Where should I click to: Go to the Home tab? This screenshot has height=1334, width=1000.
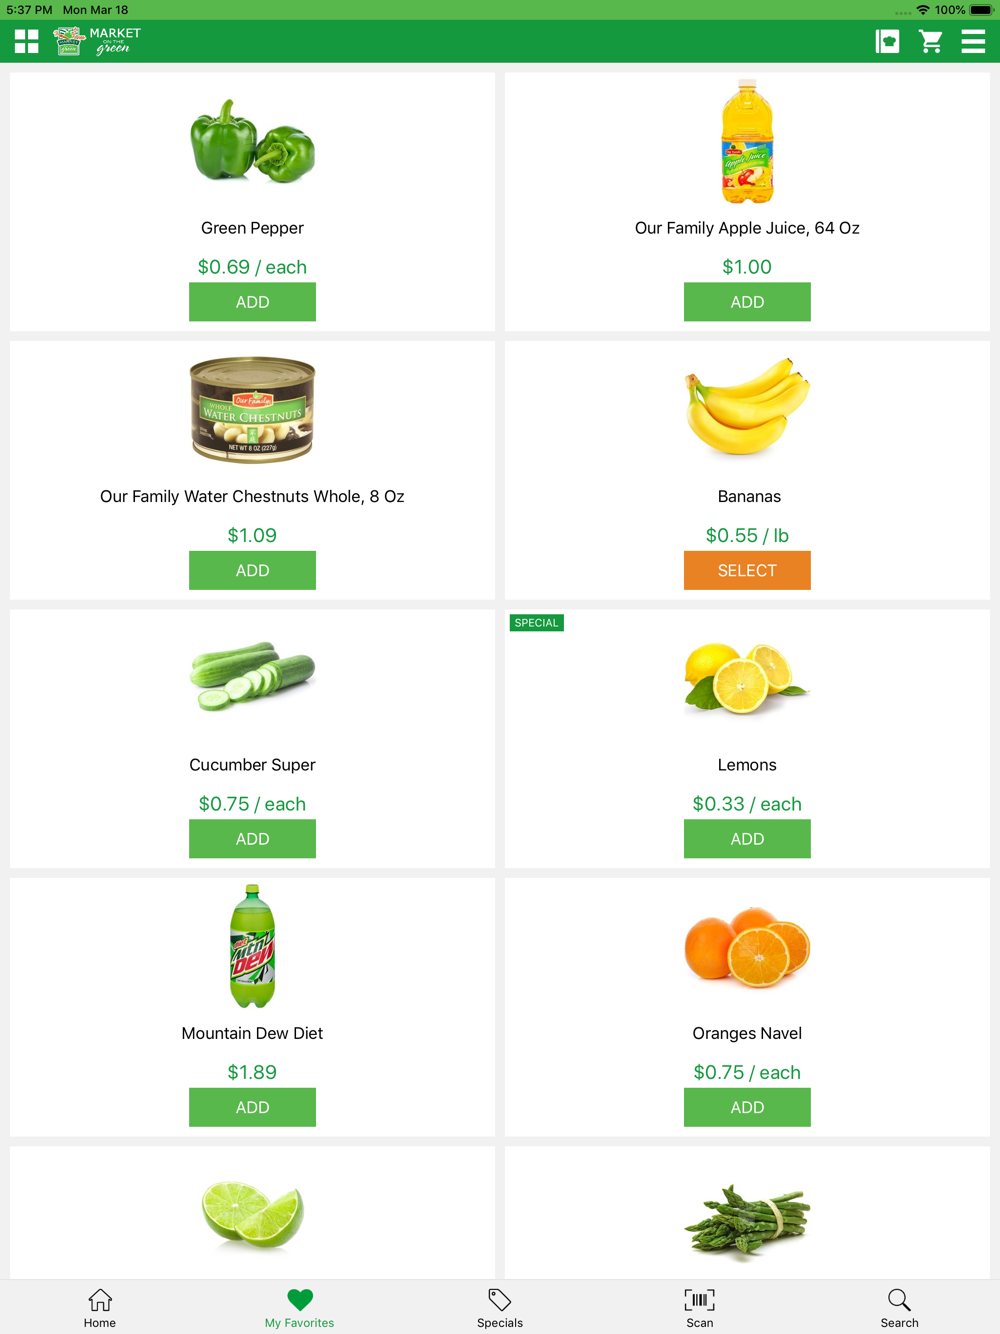100,1307
